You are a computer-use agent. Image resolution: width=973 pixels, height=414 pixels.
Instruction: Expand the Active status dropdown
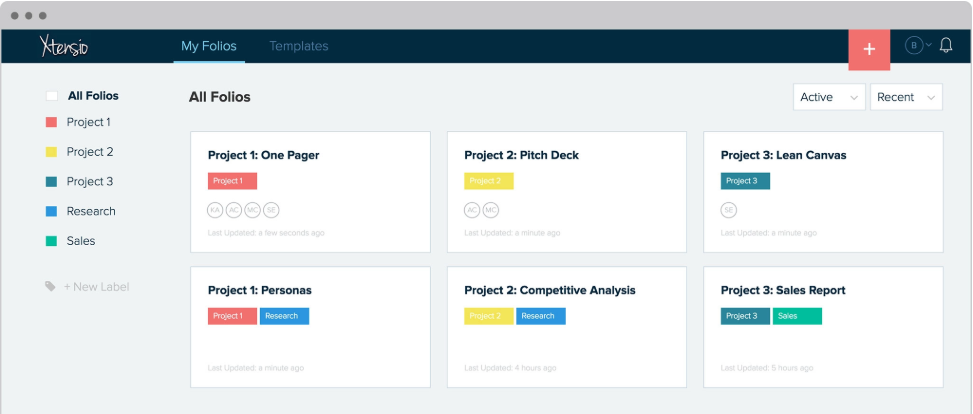(x=829, y=97)
